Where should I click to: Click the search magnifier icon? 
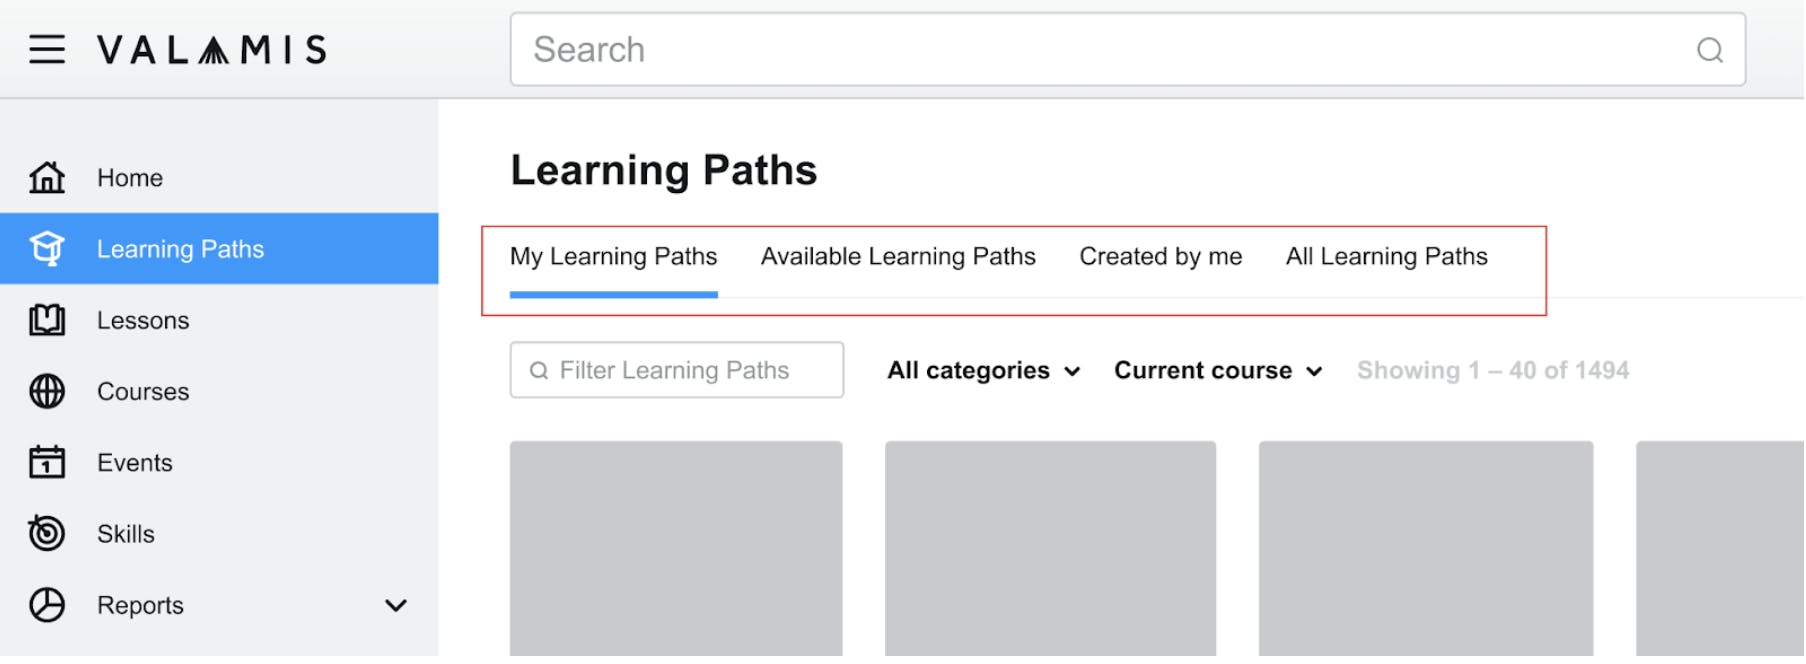pos(1710,50)
